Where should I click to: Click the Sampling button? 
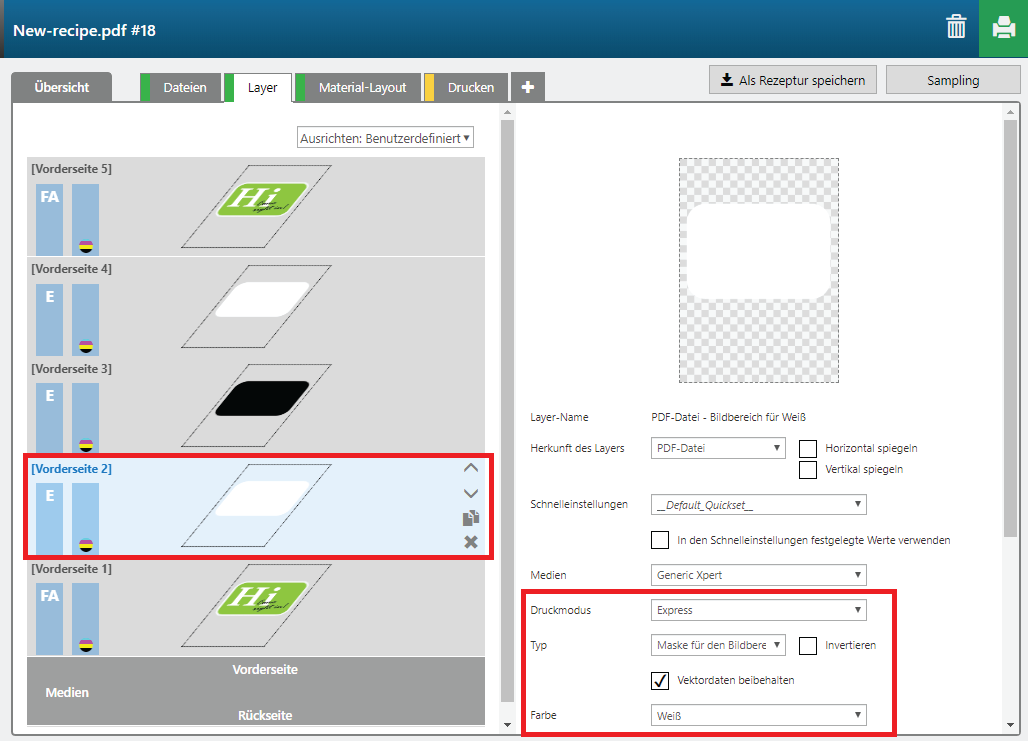point(952,80)
